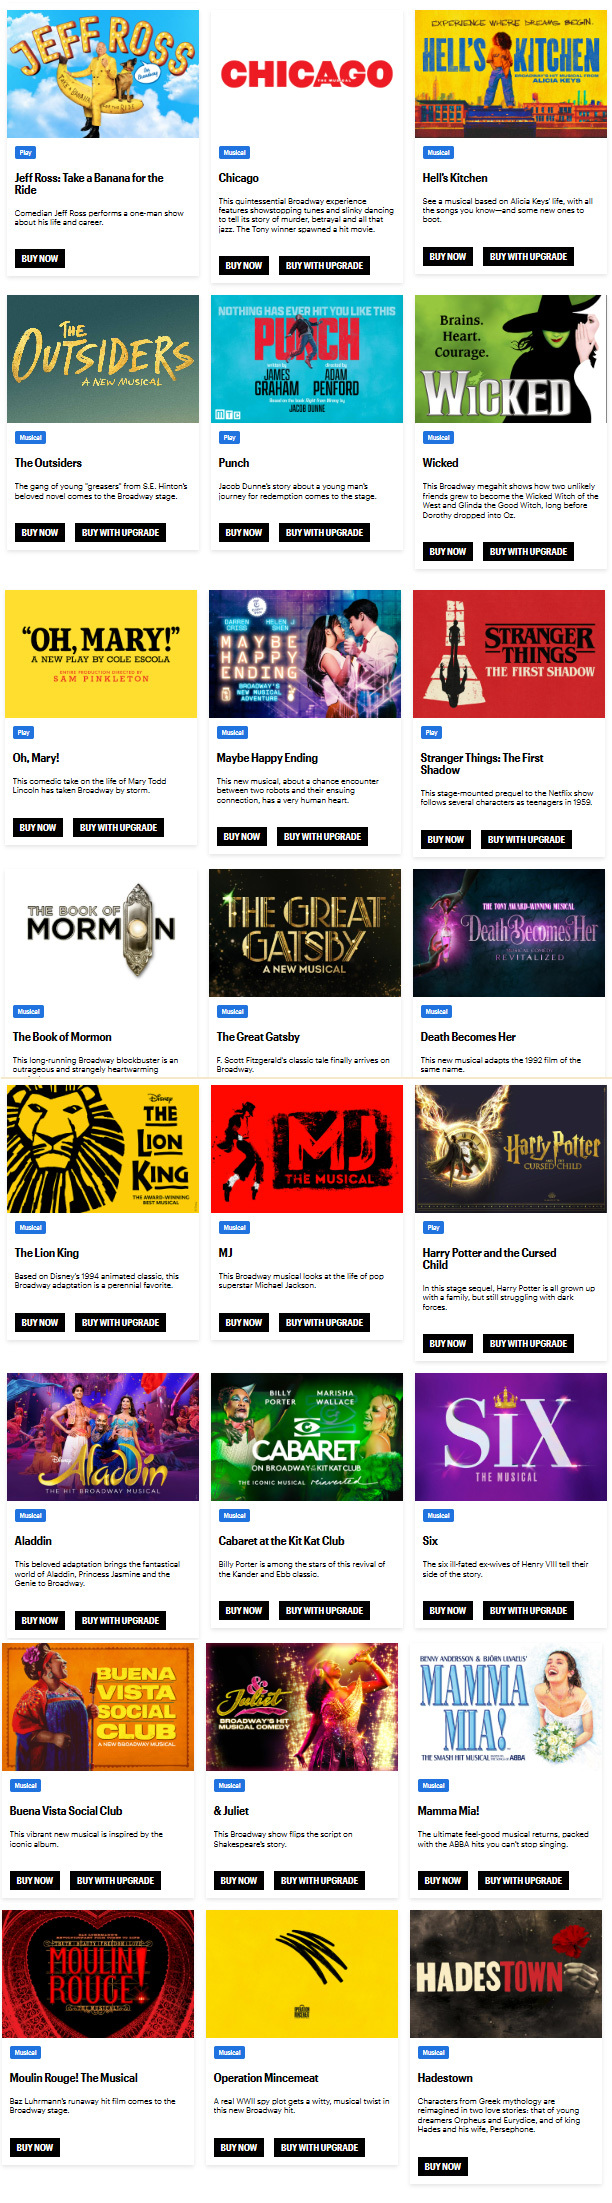Buy now for Moulin Rouge! The Musical
This screenshot has height=2203, width=612.
pos(35,2148)
